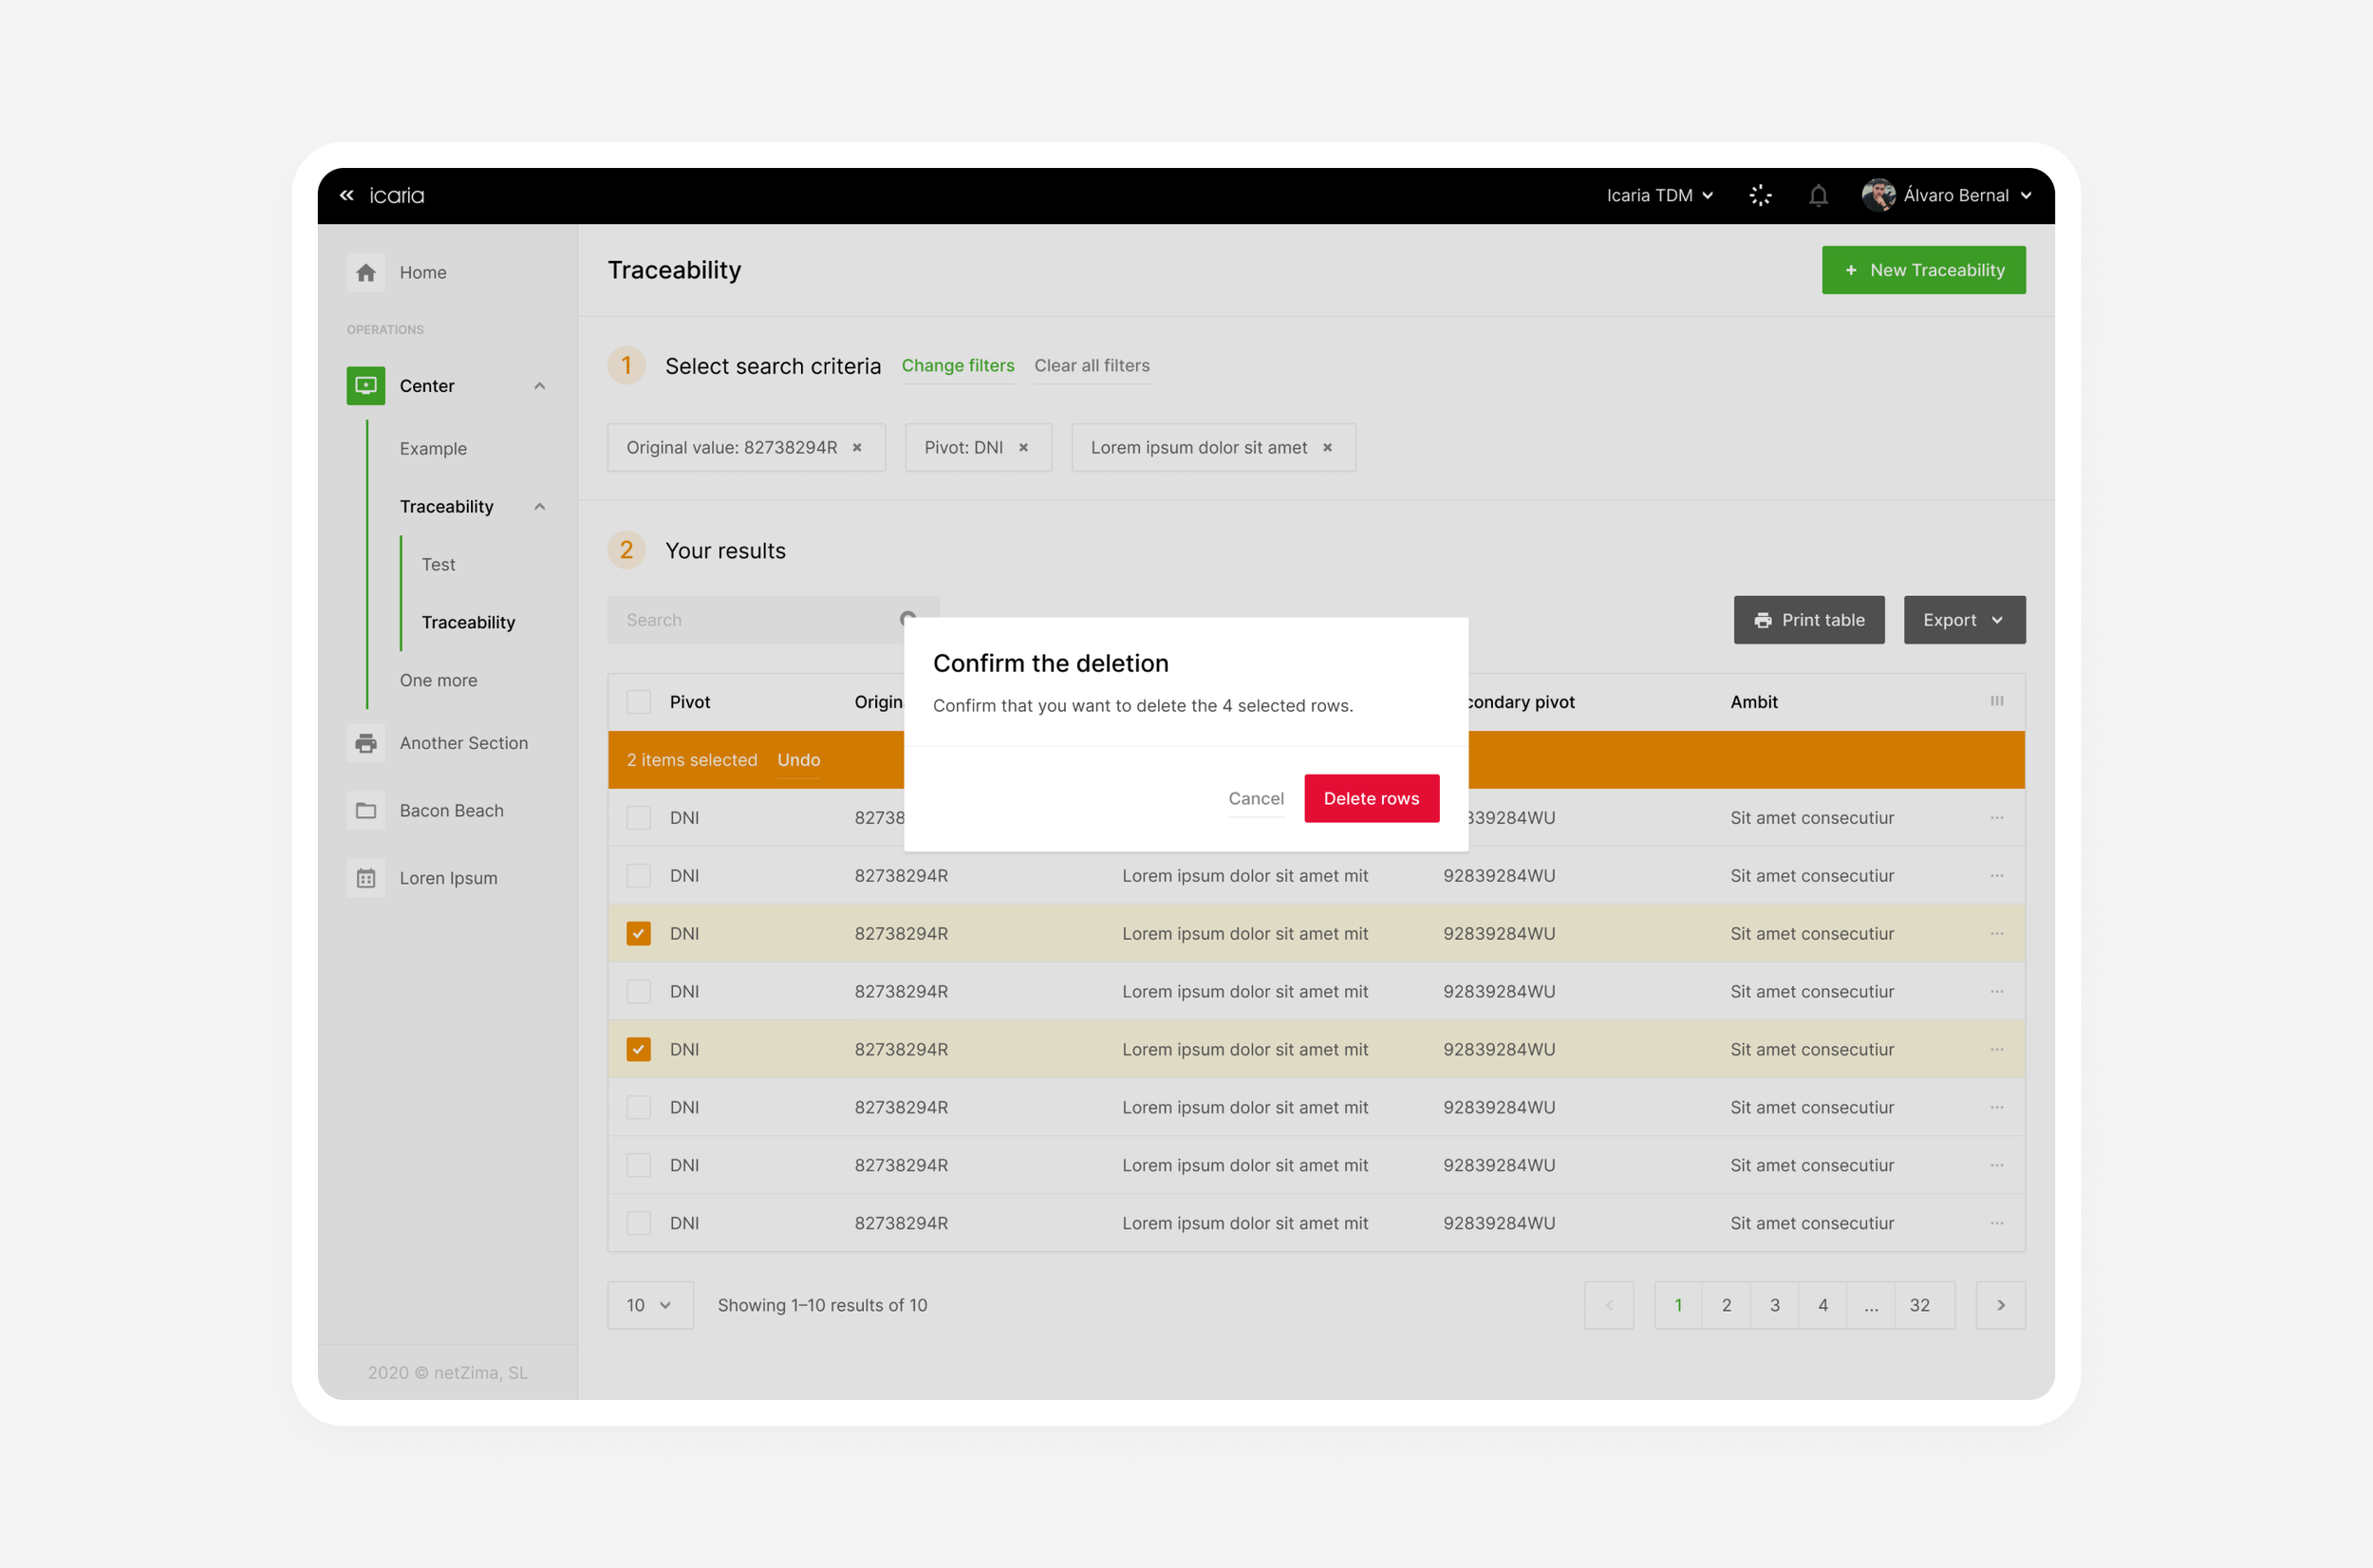Remove the Pivot: DNI filter chip
Screen dimensions: 2373x1568
(x=1023, y=448)
